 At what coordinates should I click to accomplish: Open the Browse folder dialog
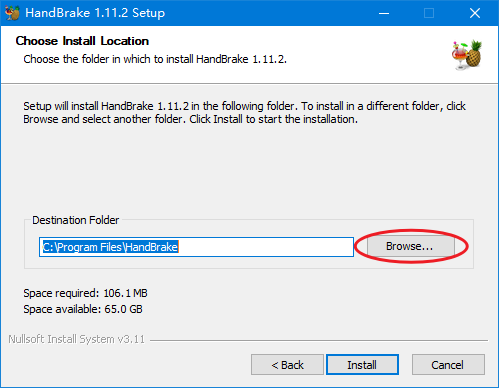411,246
